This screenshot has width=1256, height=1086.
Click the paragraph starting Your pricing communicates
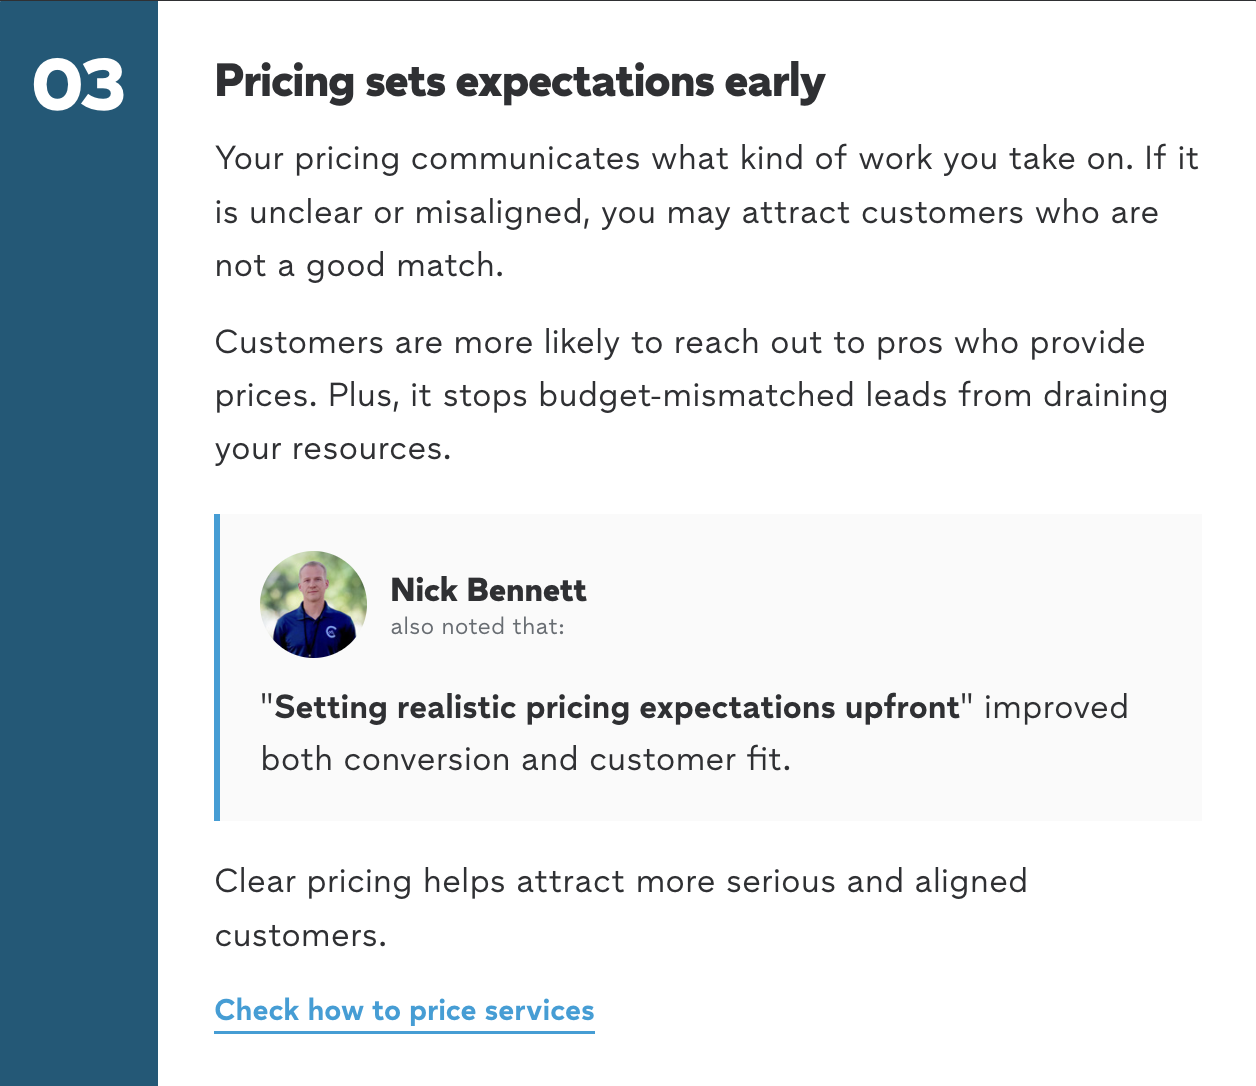(x=707, y=212)
